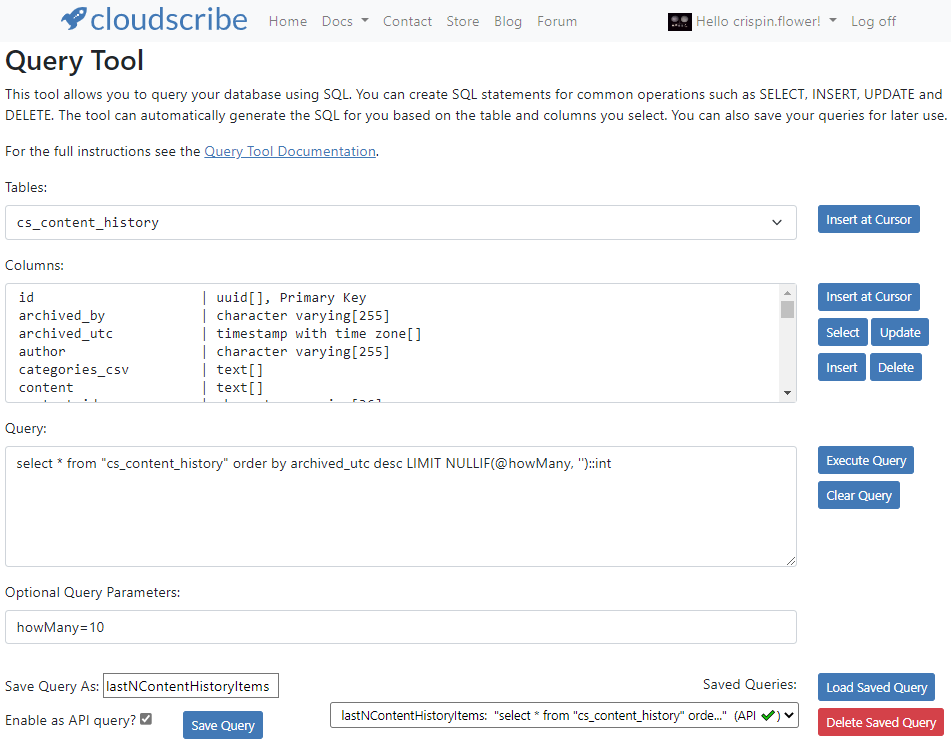Click the Load Saved Query button
Screen dimensions: 951x742
click(x=876, y=687)
